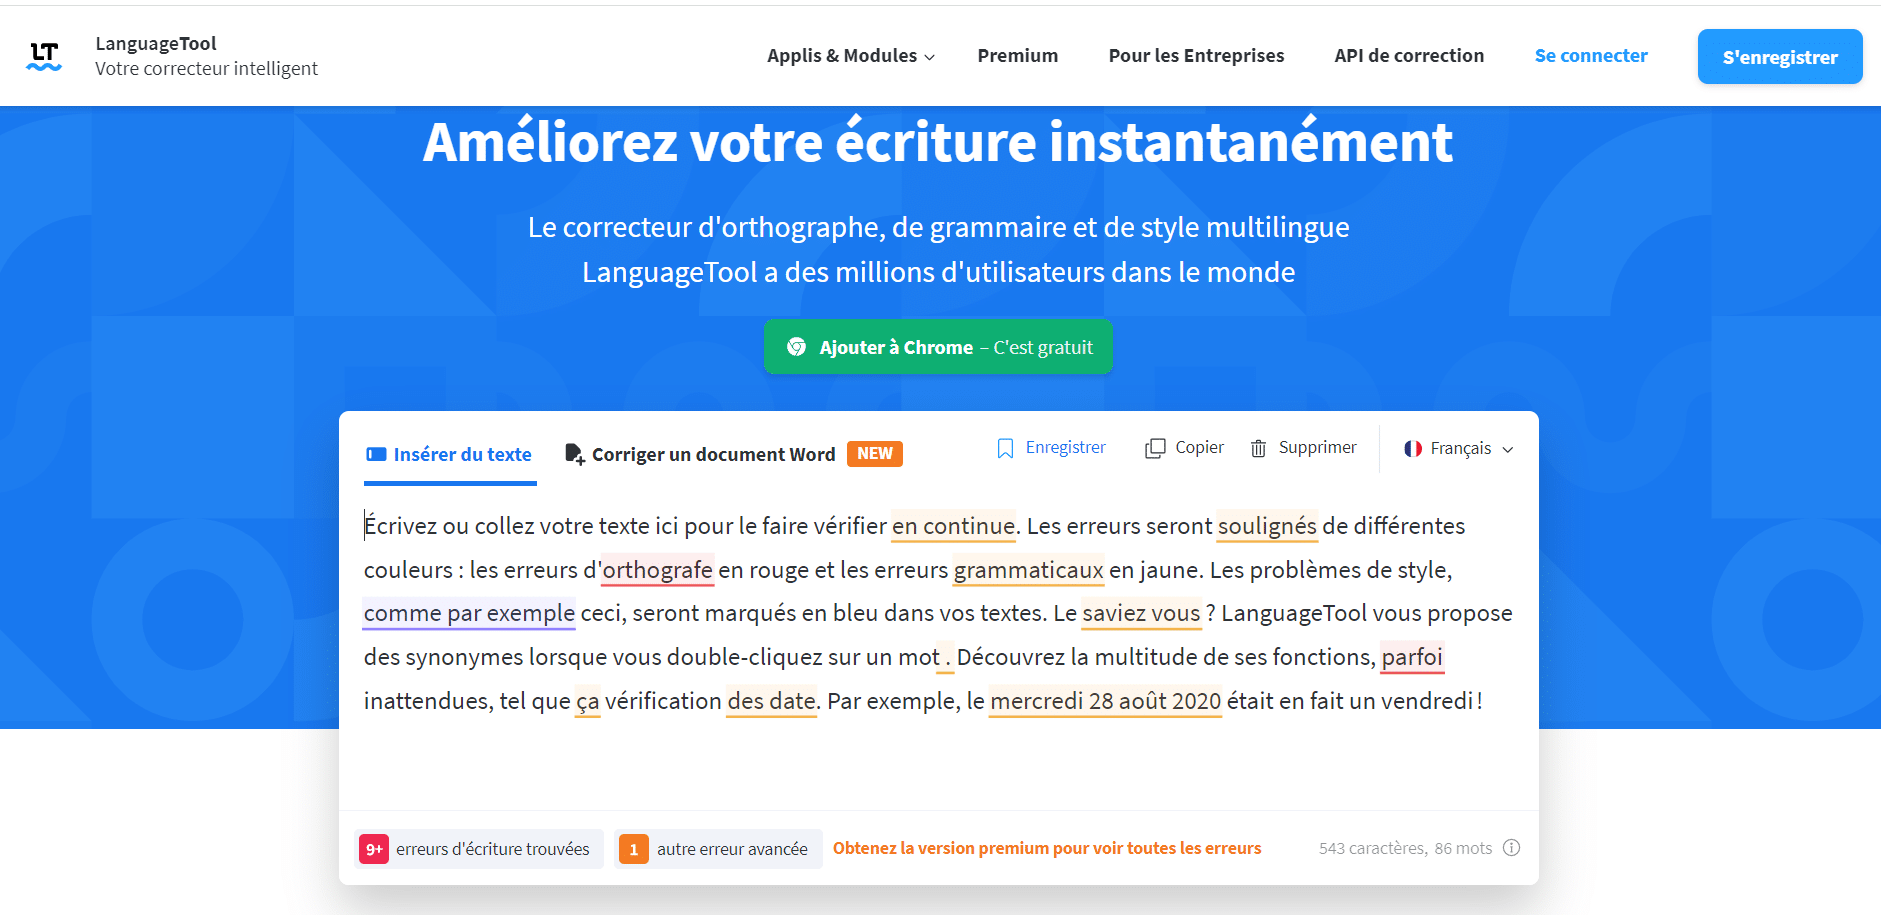Click the orange 1 error badge
Image resolution: width=1881 pixels, height=915 pixels.
(634, 849)
